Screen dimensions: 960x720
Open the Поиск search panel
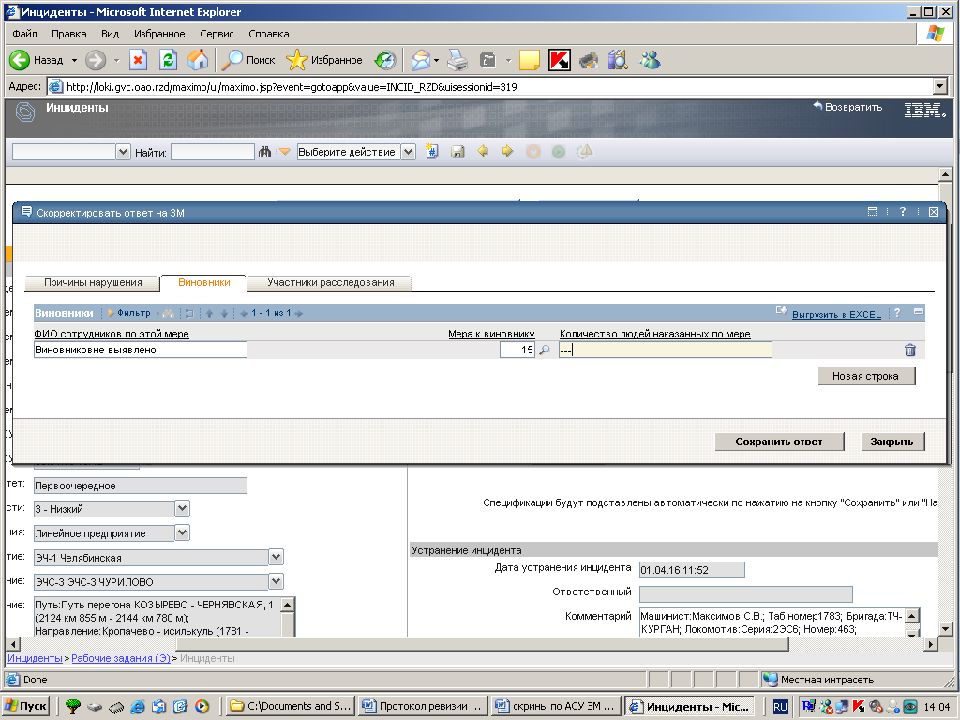pos(248,60)
